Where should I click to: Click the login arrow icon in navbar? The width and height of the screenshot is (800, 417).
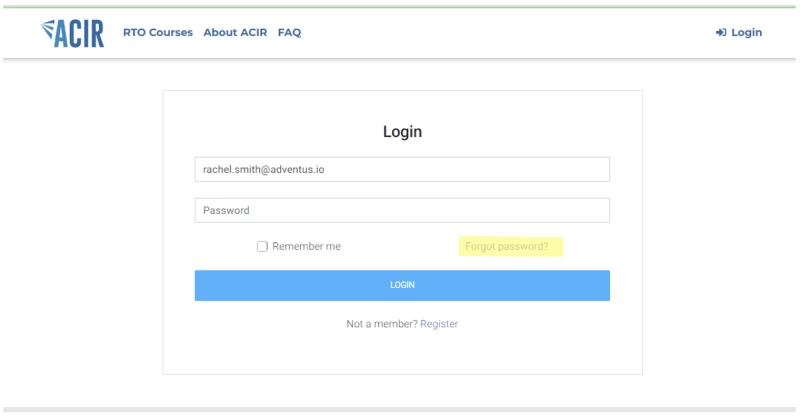pos(721,32)
